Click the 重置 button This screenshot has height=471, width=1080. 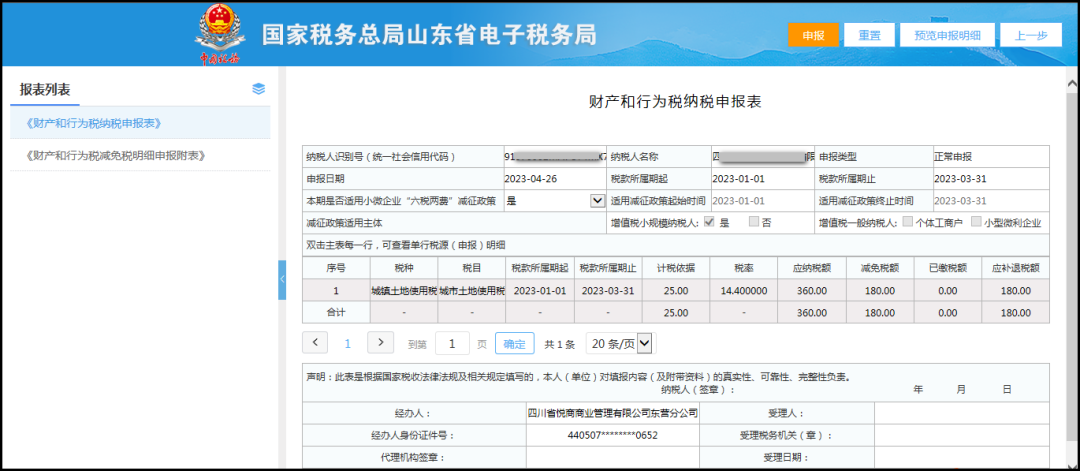869,35
